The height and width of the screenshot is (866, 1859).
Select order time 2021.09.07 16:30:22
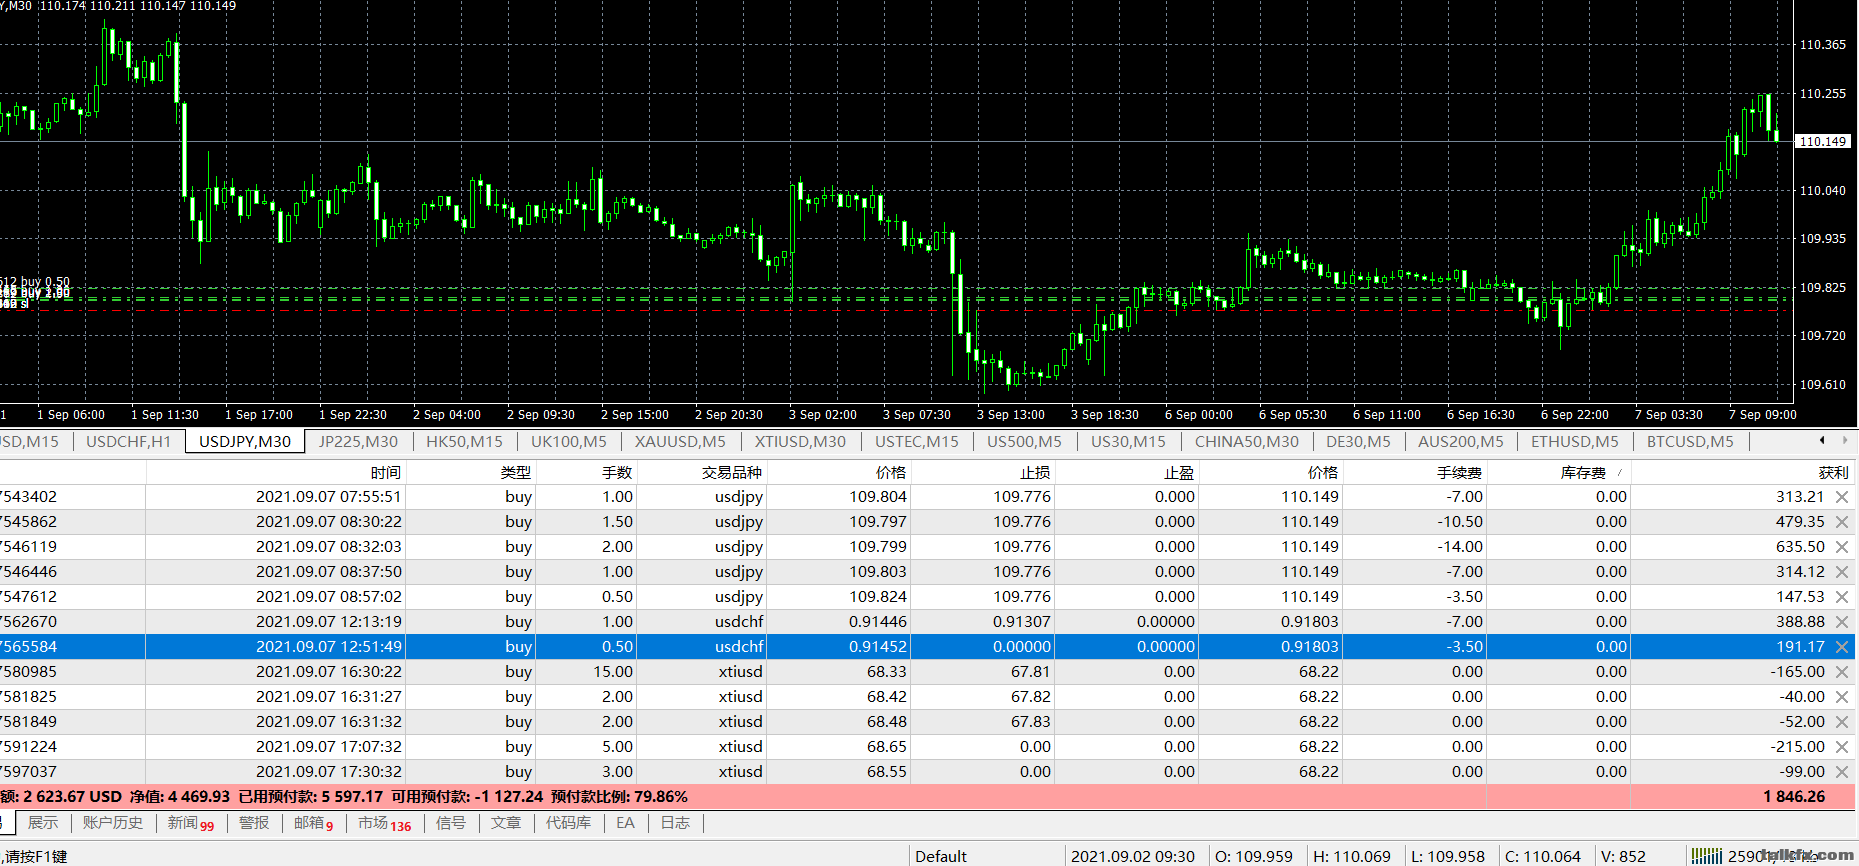click(x=329, y=672)
